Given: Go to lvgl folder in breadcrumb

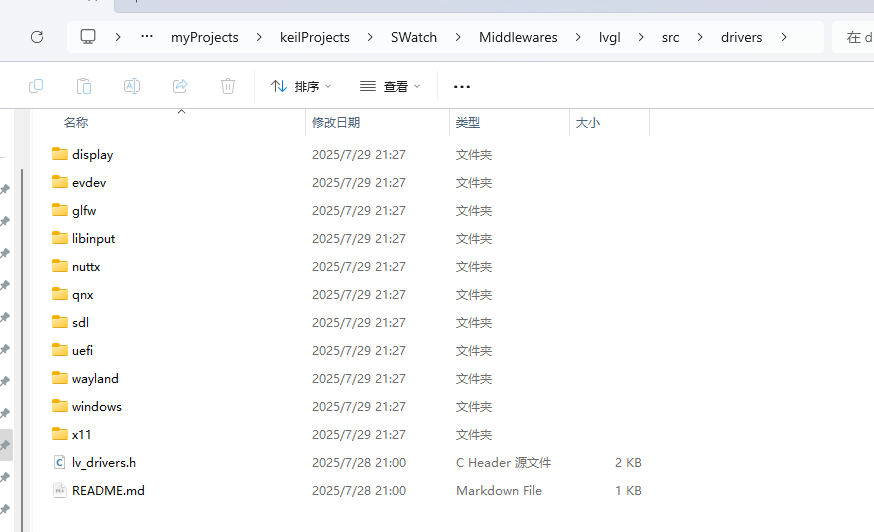Looking at the screenshot, I should 609,37.
